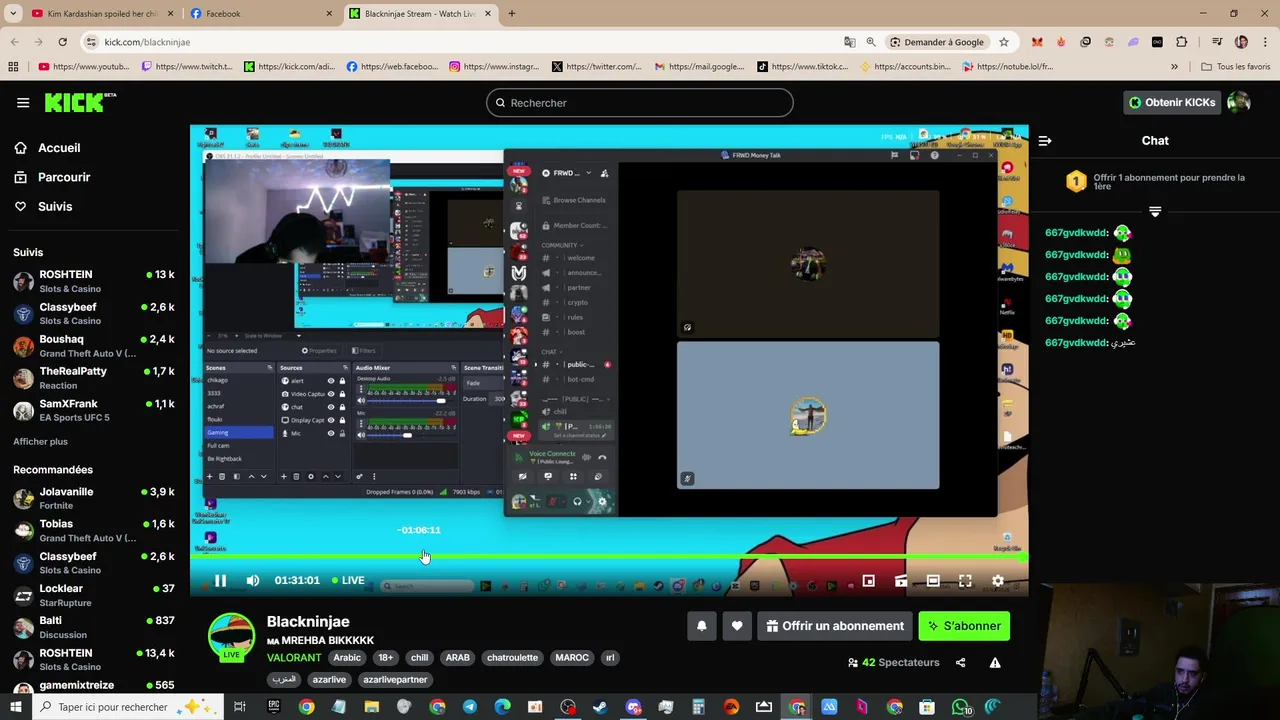Click Offrir un abonnement button

click(835, 626)
